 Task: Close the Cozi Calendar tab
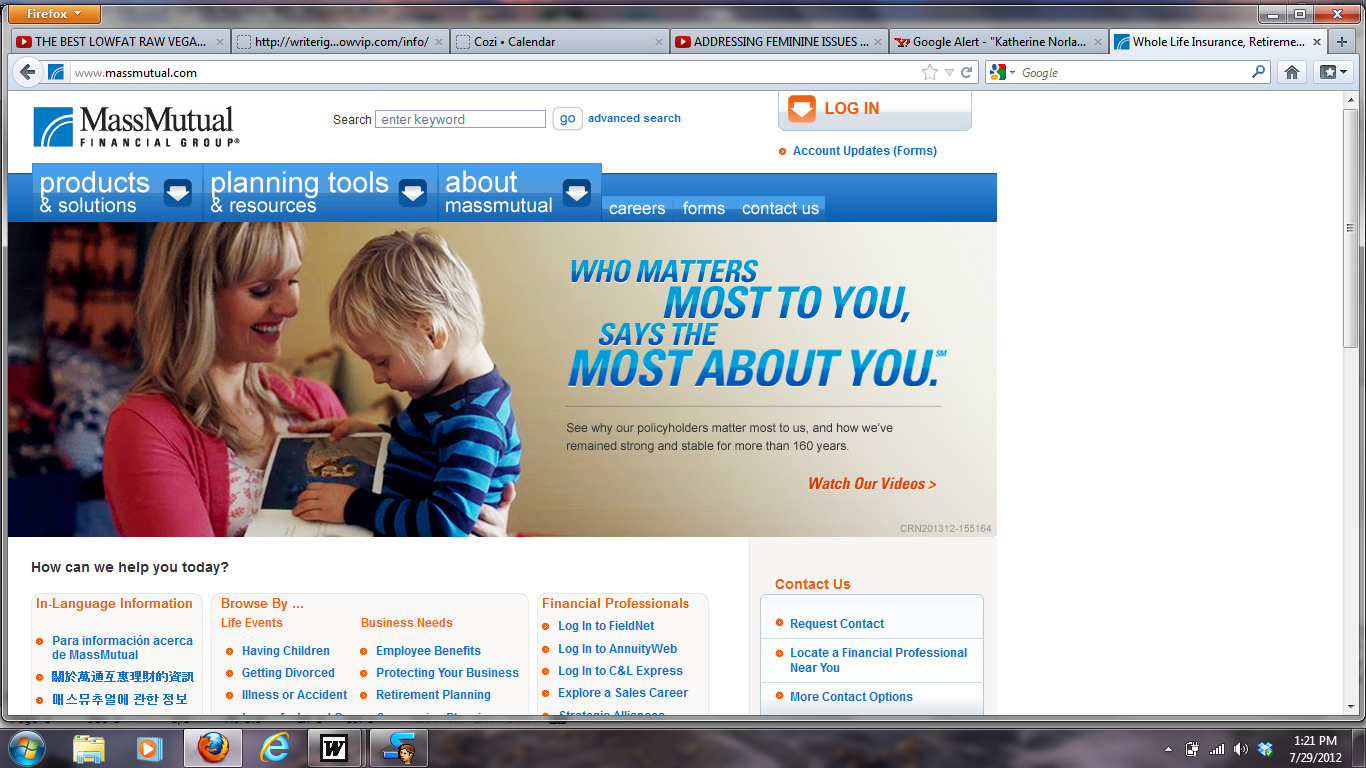pos(659,42)
